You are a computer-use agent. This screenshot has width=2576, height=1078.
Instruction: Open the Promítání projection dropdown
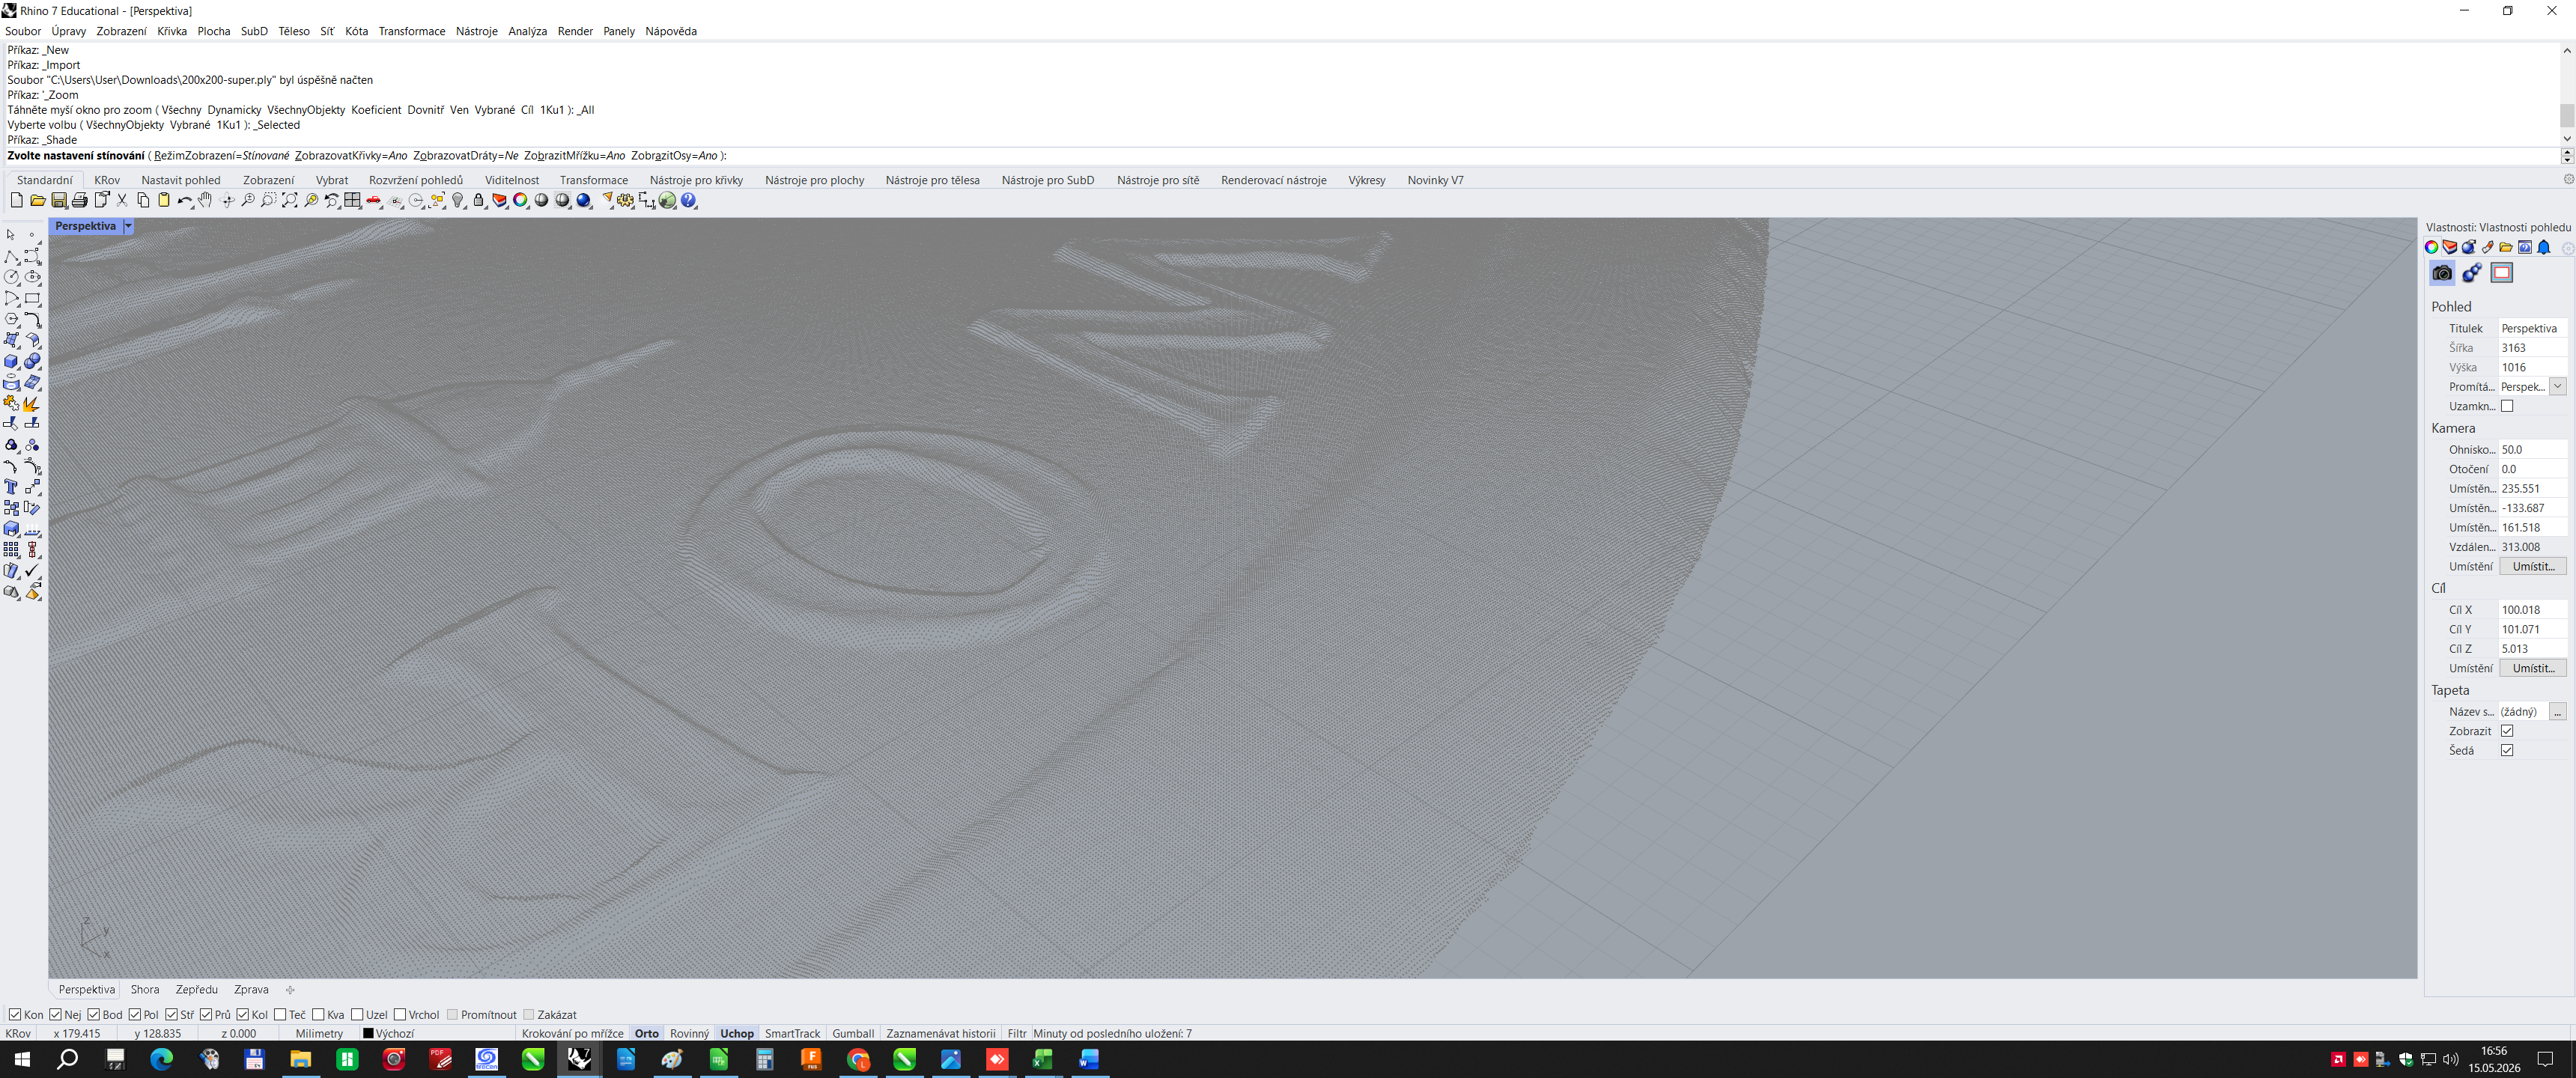(x=2558, y=387)
